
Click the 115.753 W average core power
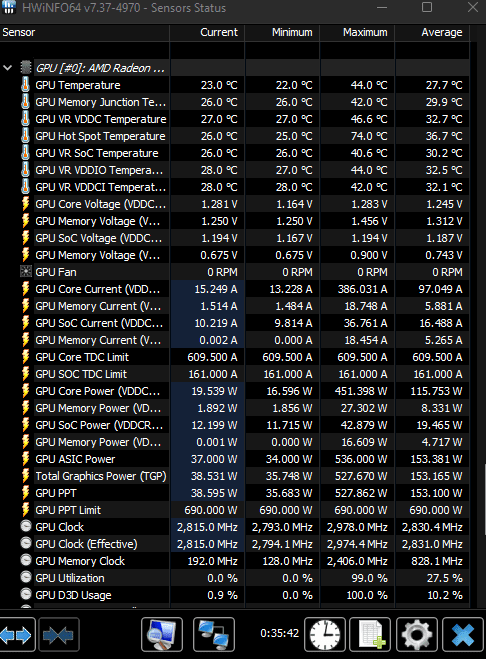click(436, 391)
